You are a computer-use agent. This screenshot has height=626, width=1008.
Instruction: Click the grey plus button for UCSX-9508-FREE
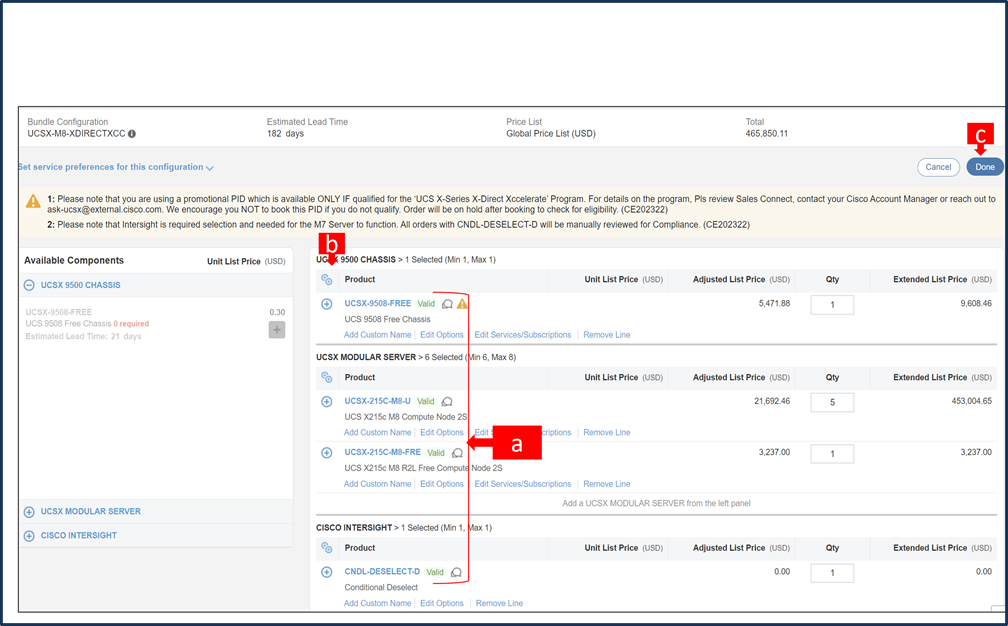click(276, 330)
